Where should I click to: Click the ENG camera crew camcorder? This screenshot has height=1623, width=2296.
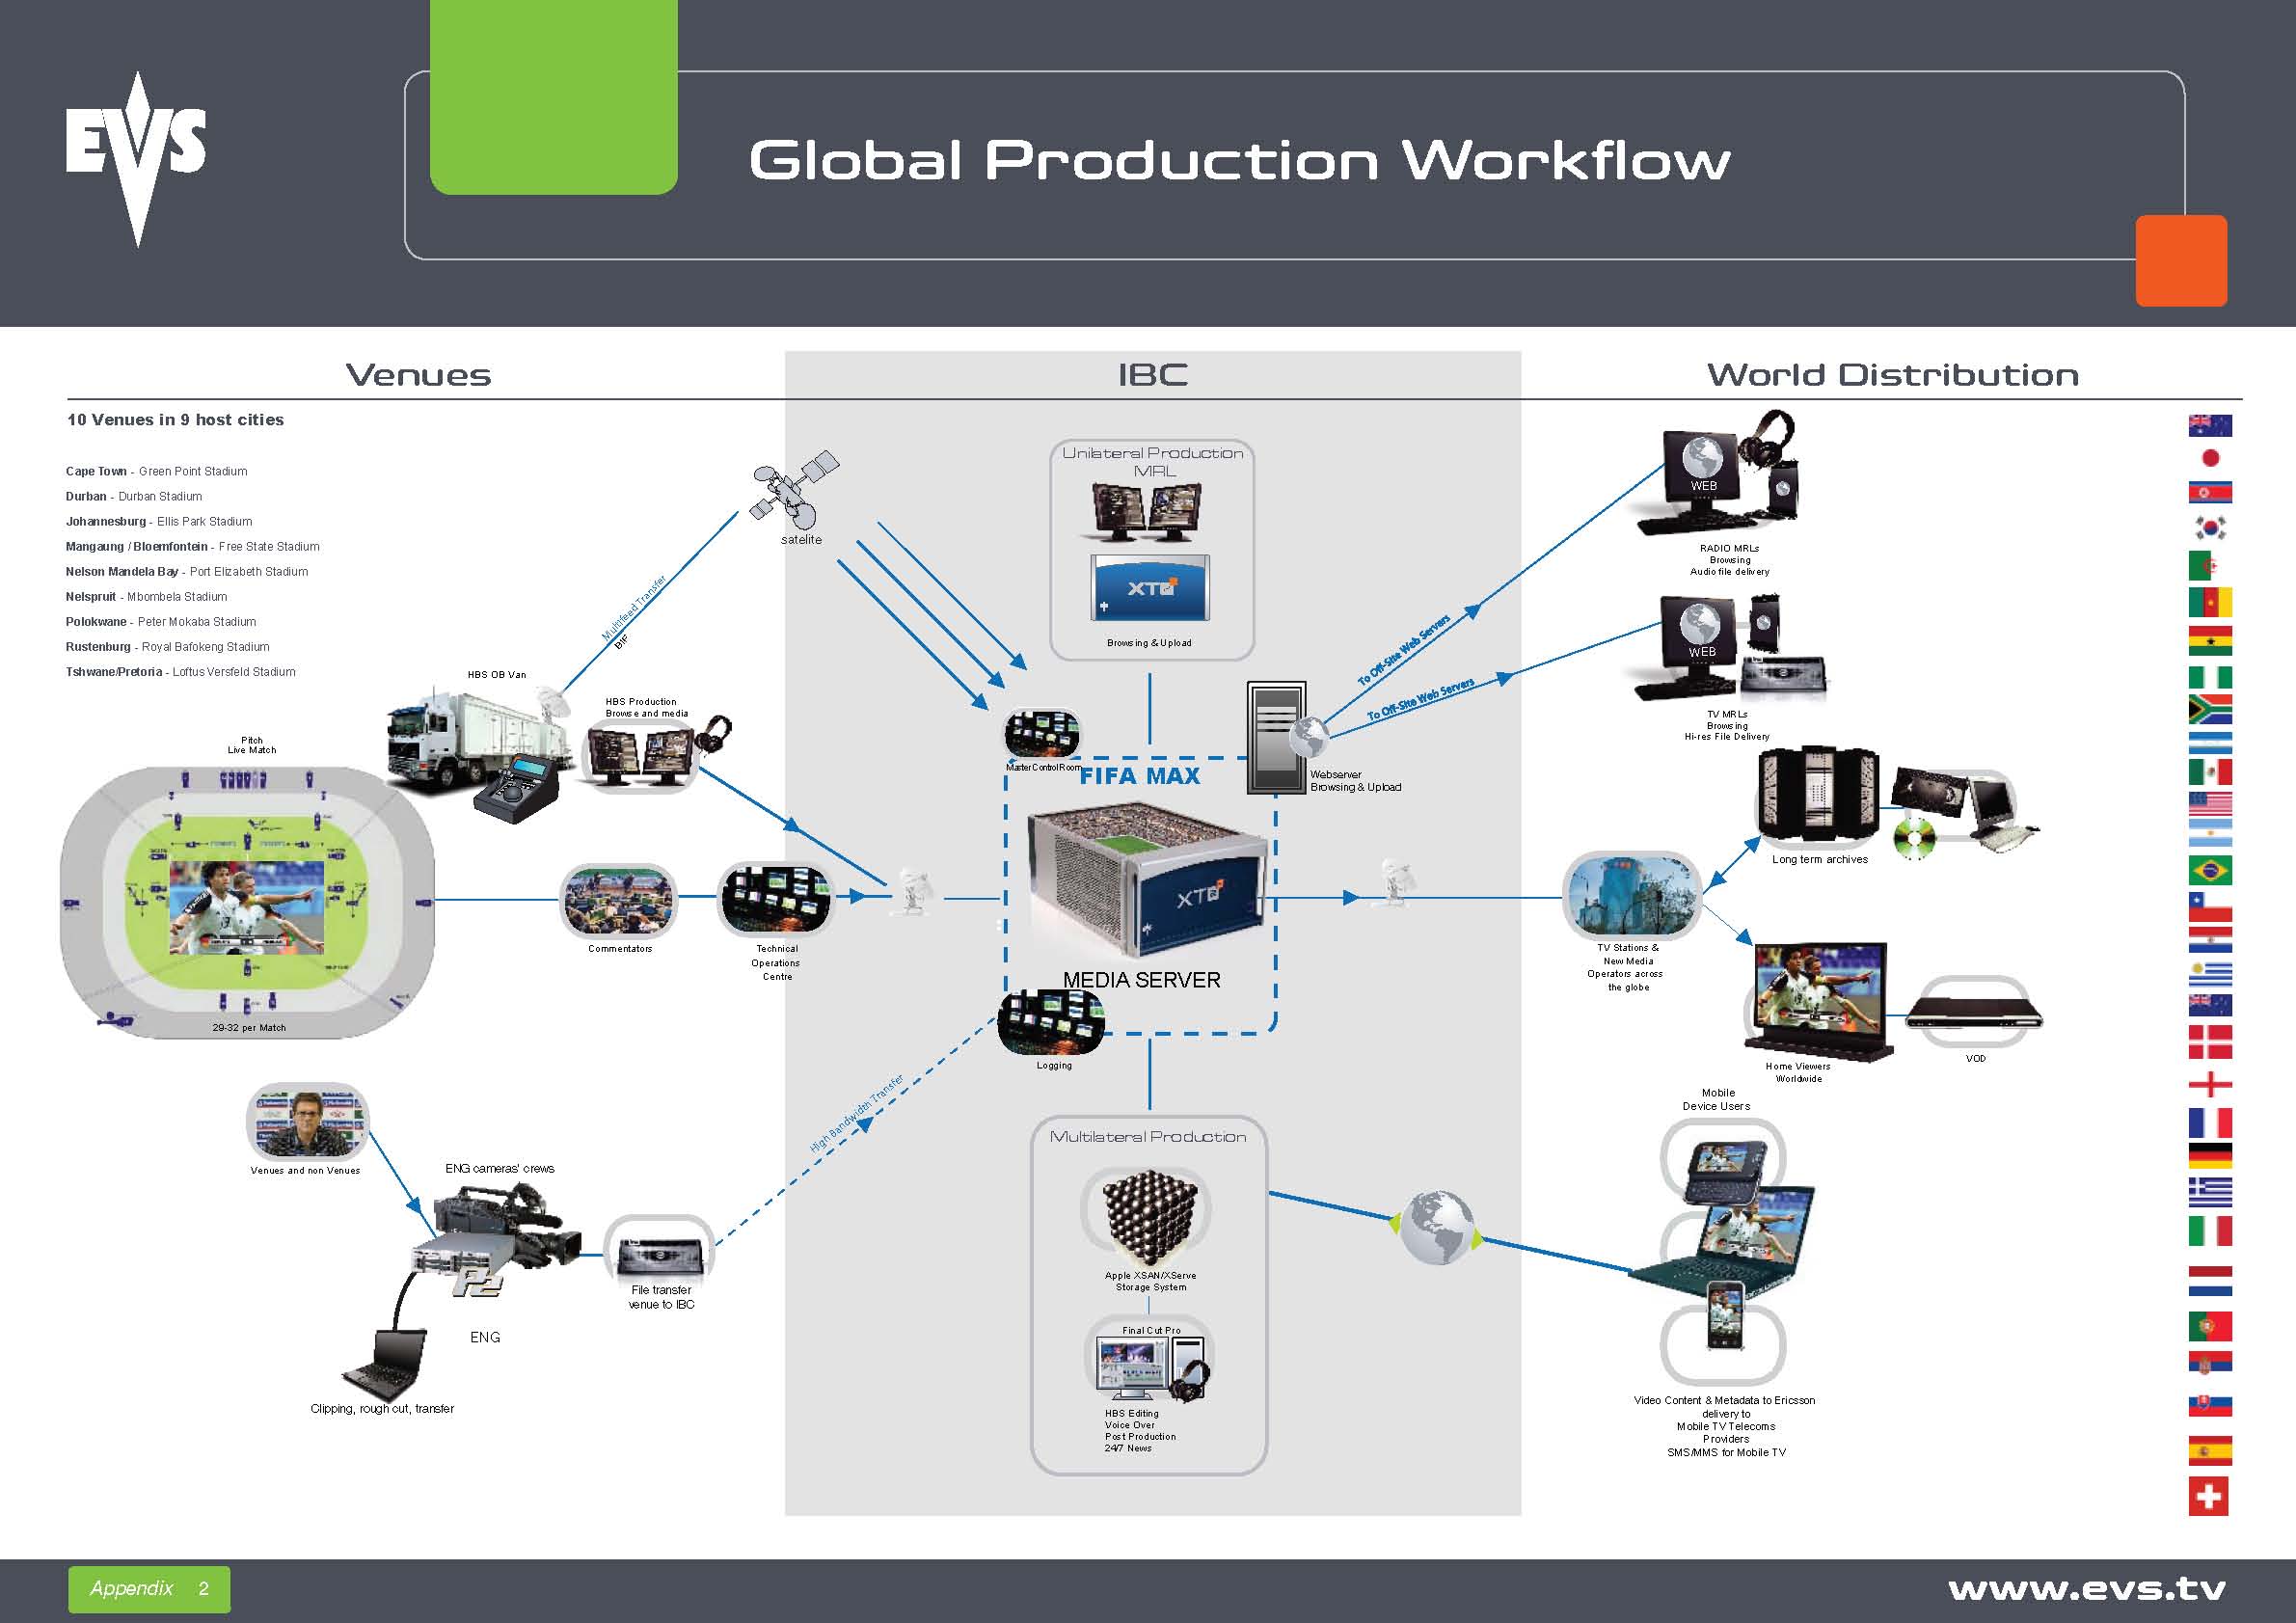[x=508, y=1226]
